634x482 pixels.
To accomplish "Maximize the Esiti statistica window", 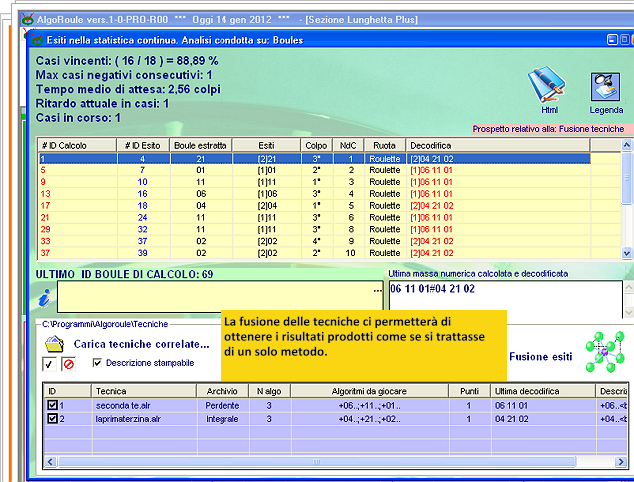I will pos(624,40).
